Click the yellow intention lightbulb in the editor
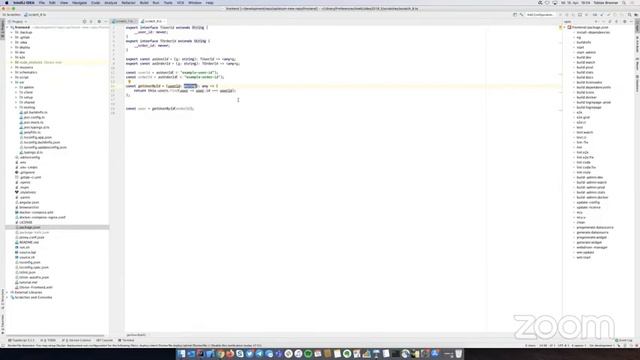 tap(129, 82)
